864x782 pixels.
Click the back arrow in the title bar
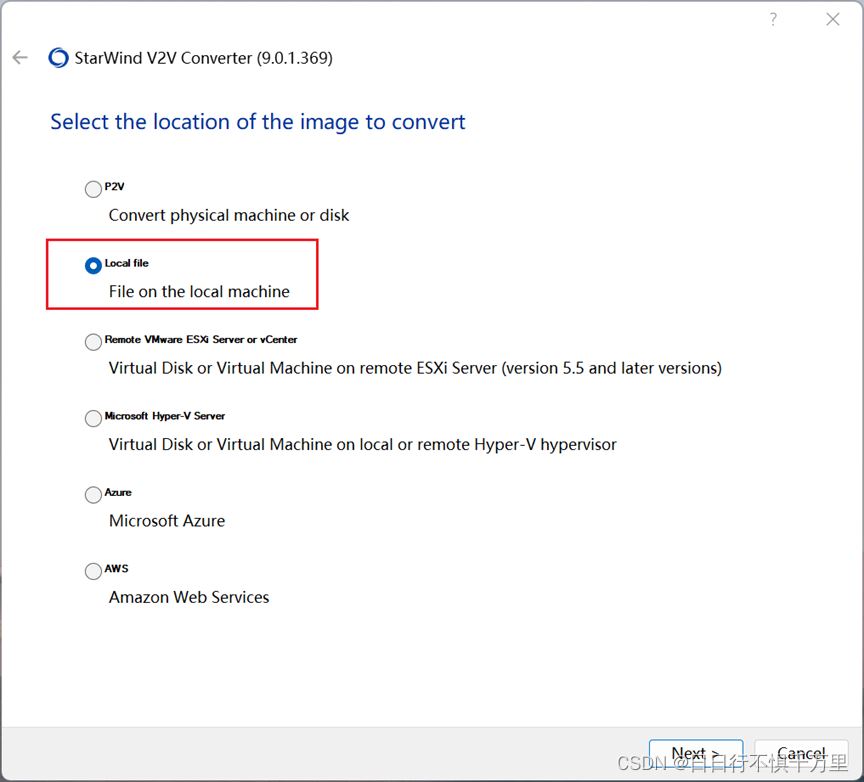pos(20,58)
